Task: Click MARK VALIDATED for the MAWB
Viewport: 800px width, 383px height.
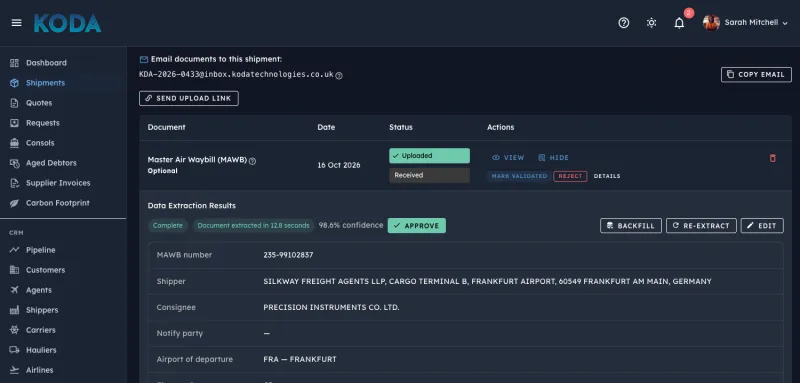Action: pos(519,176)
